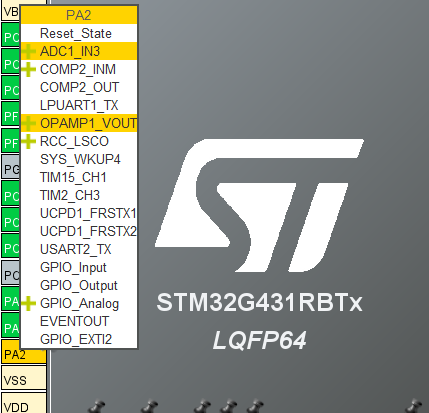Select UCPD1_FRSTX1 option

[79, 213]
